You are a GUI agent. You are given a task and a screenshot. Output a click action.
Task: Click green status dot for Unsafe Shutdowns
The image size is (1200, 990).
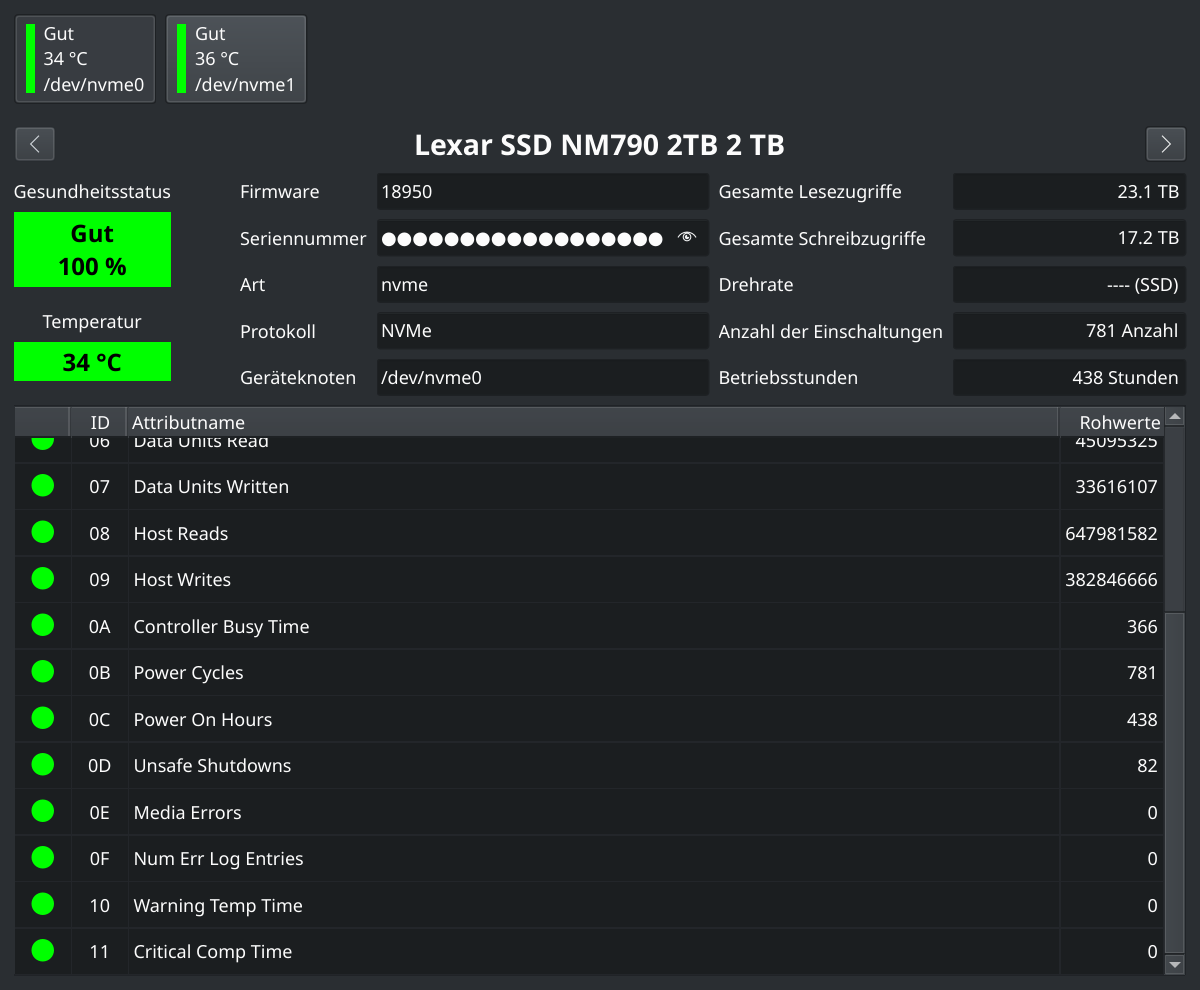[x=42, y=765]
